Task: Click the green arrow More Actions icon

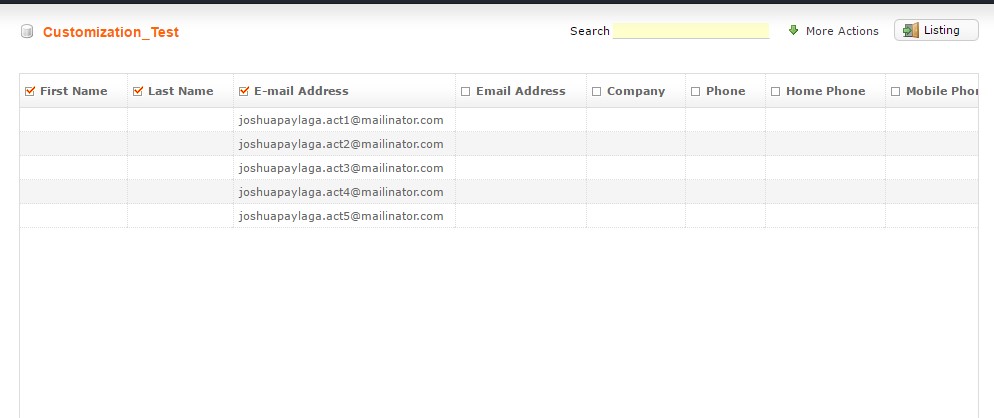Action: point(793,31)
